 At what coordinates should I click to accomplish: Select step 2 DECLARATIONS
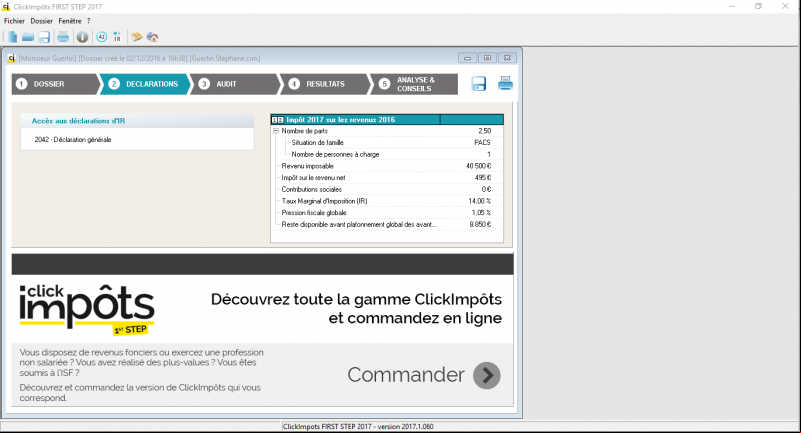coord(145,84)
